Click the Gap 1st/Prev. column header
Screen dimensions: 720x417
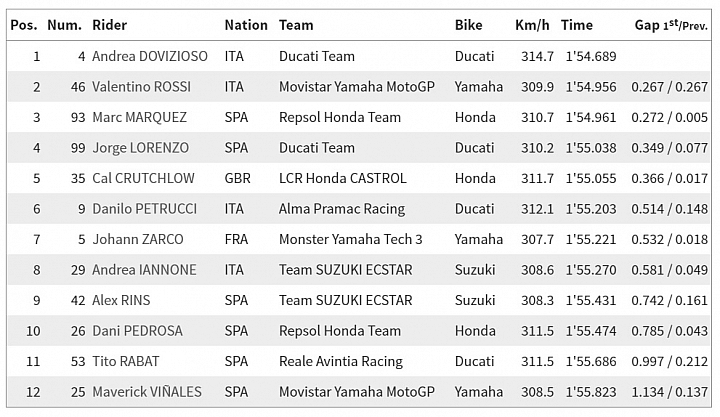coord(671,25)
